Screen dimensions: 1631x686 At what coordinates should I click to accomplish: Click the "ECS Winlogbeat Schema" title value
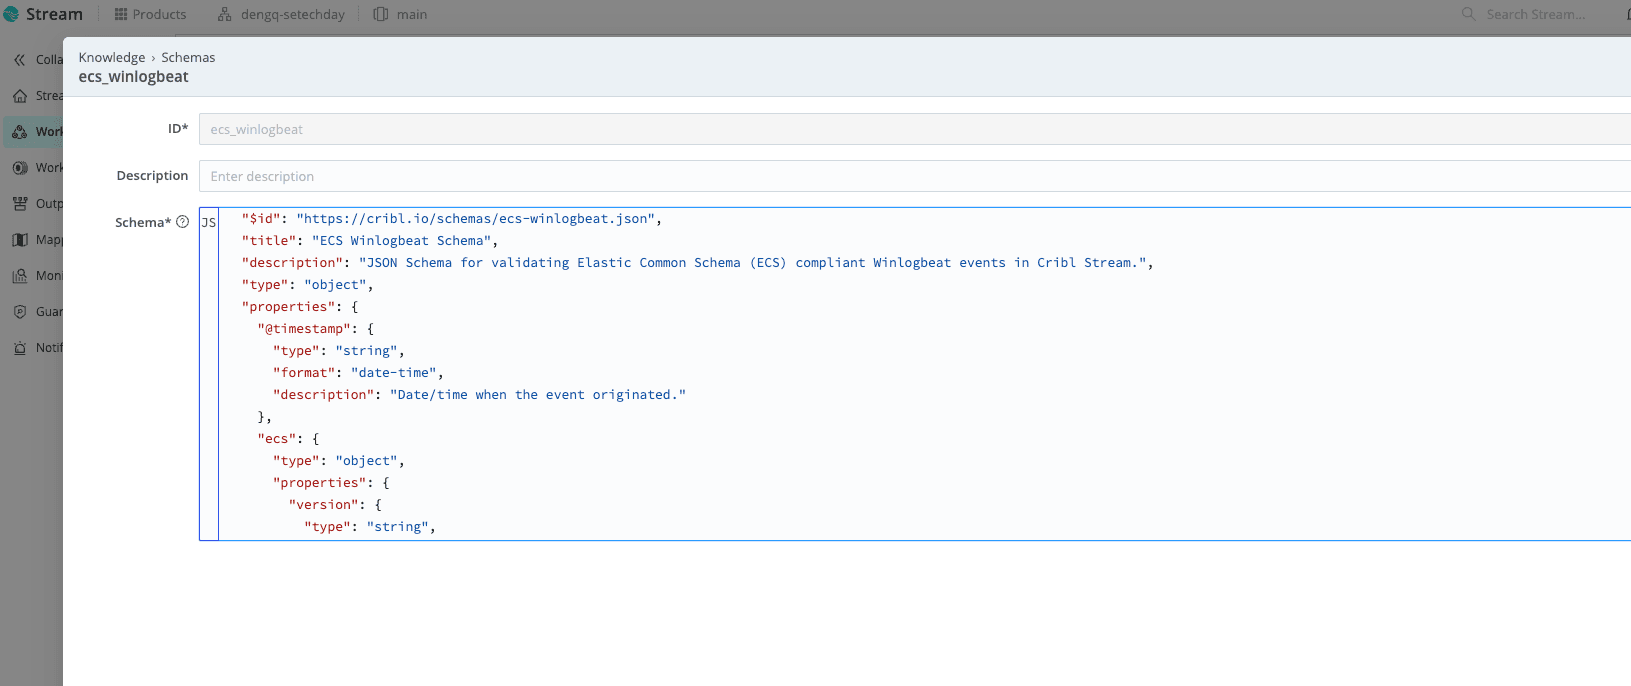(x=401, y=241)
